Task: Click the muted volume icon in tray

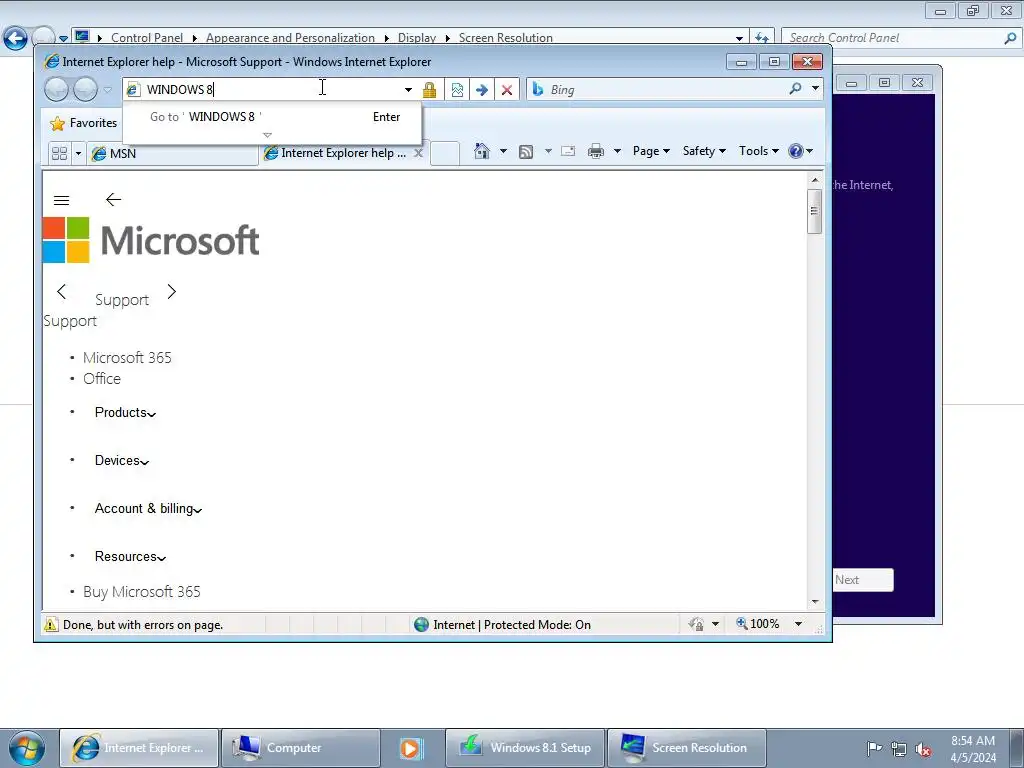Action: pos(923,749)
